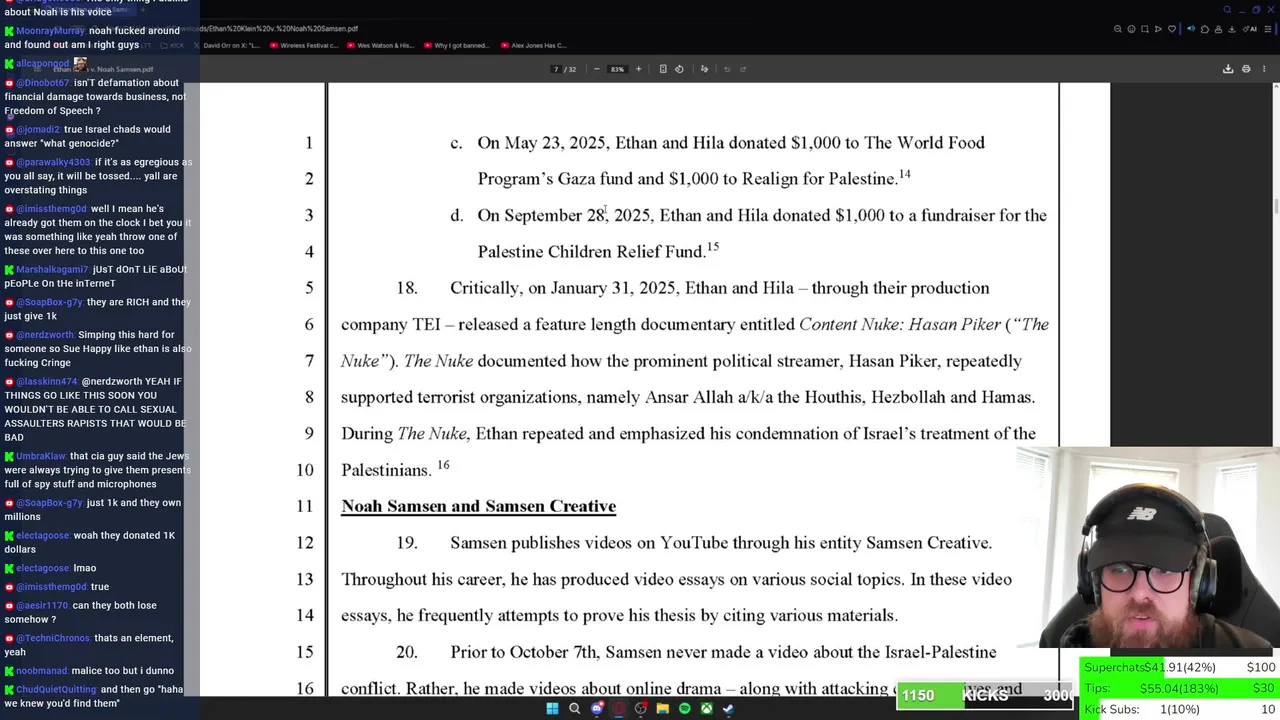Click the heart bookmark icon in address bar
This screenshot has width=1280, height=720.
[1172, 29]
